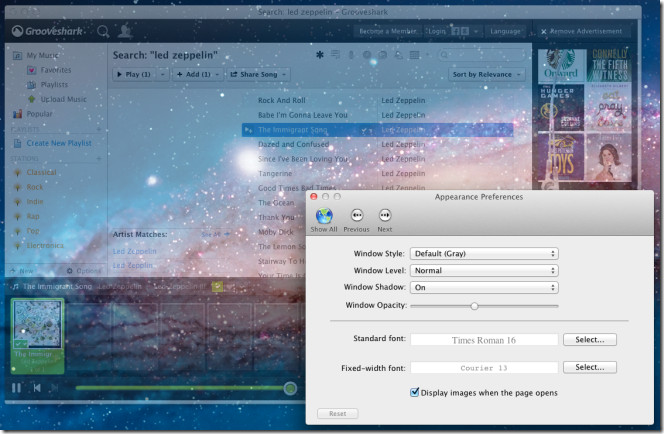Open Window Shadow dropdown
This screenshot has height=434, width=664.
484,287
